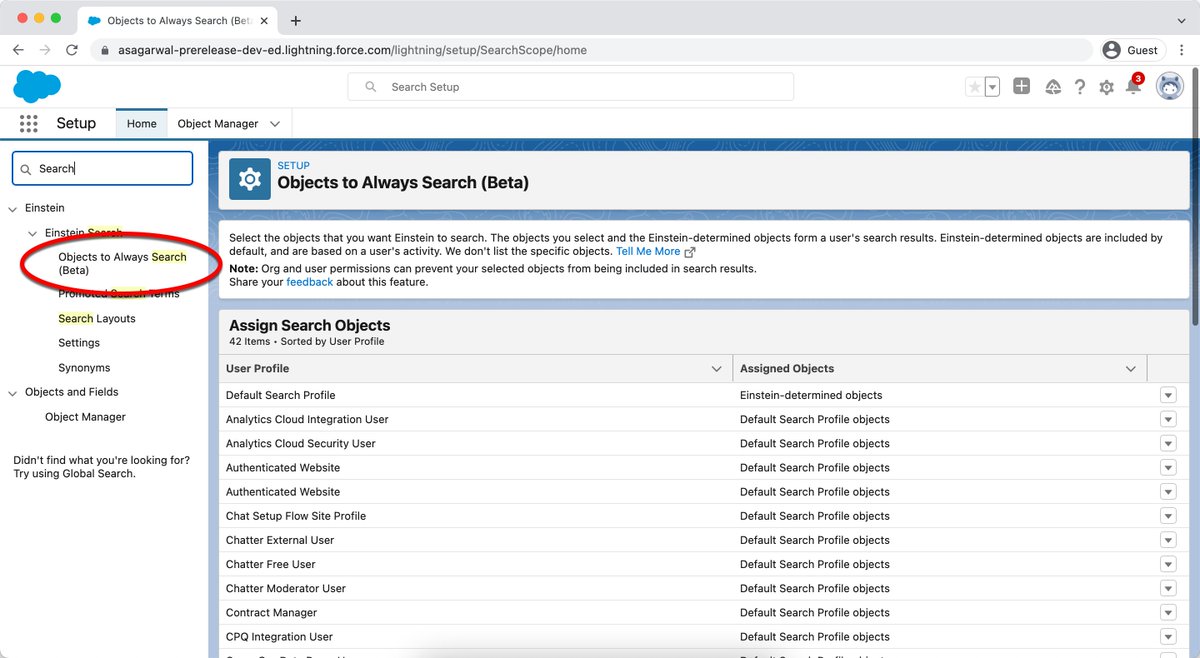Open row actions for Chatter External User

[1168, 540]
